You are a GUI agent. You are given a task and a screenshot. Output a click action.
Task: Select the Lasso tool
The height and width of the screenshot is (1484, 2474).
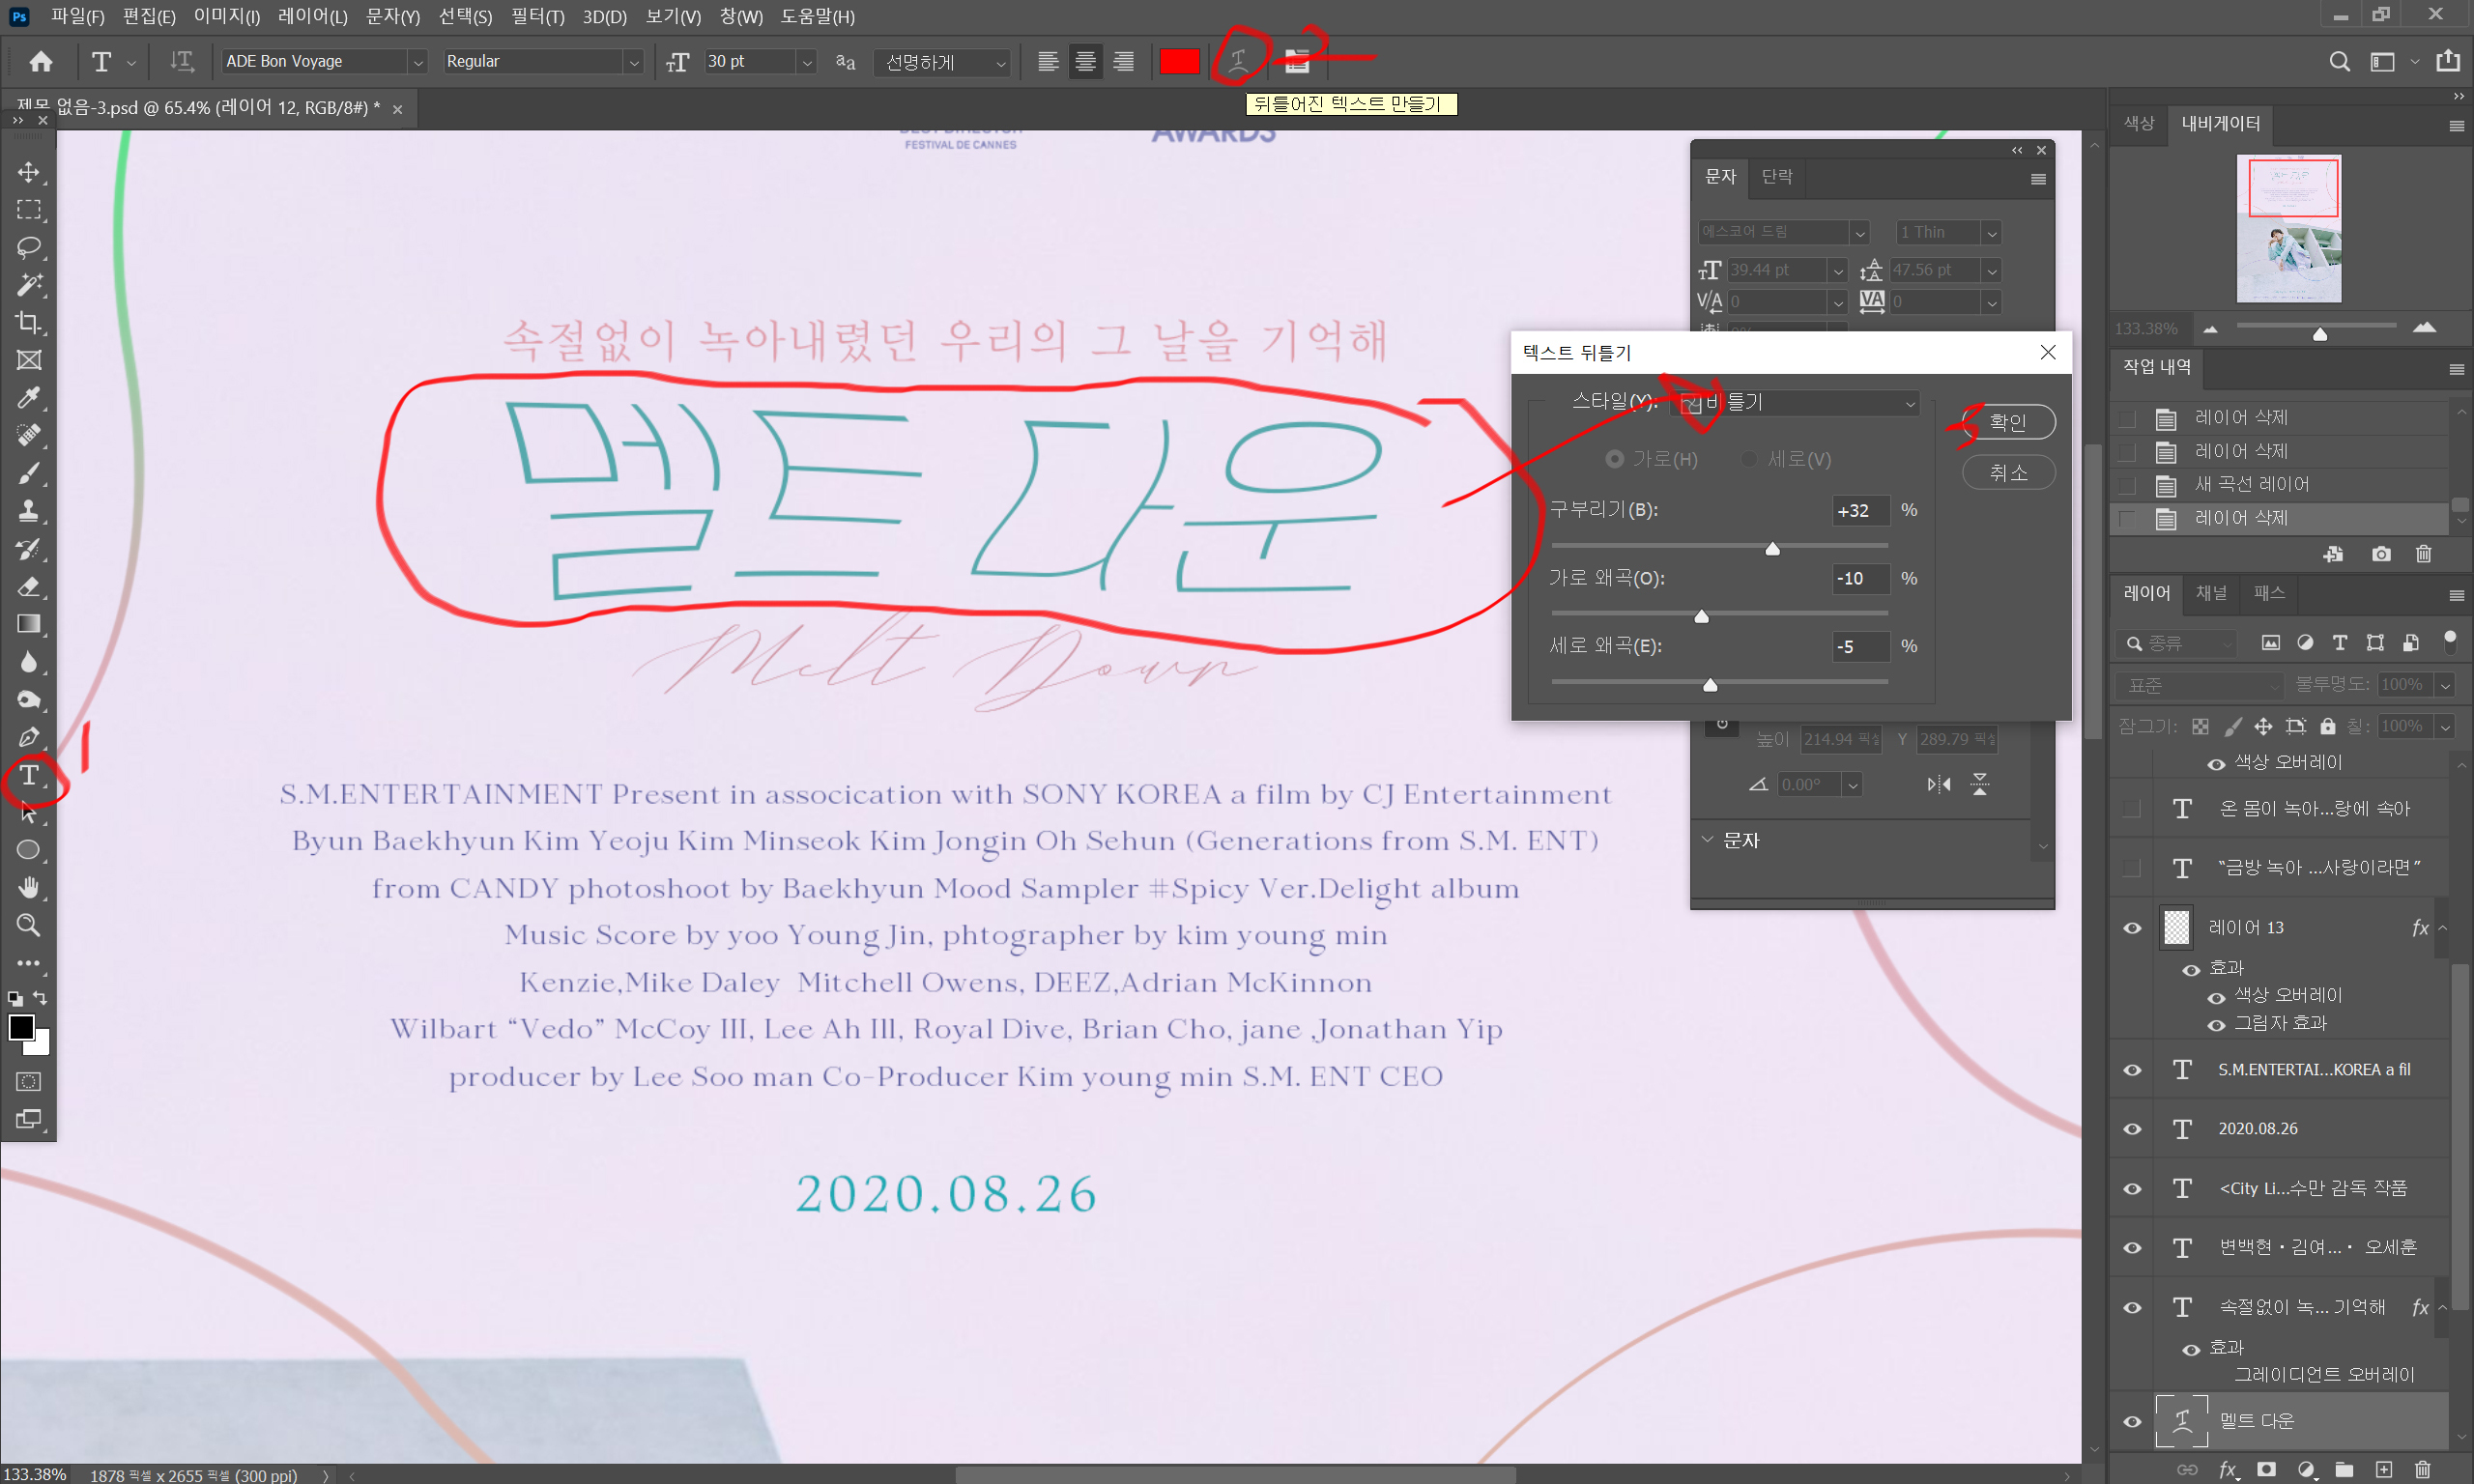click(x=29, y=247)
